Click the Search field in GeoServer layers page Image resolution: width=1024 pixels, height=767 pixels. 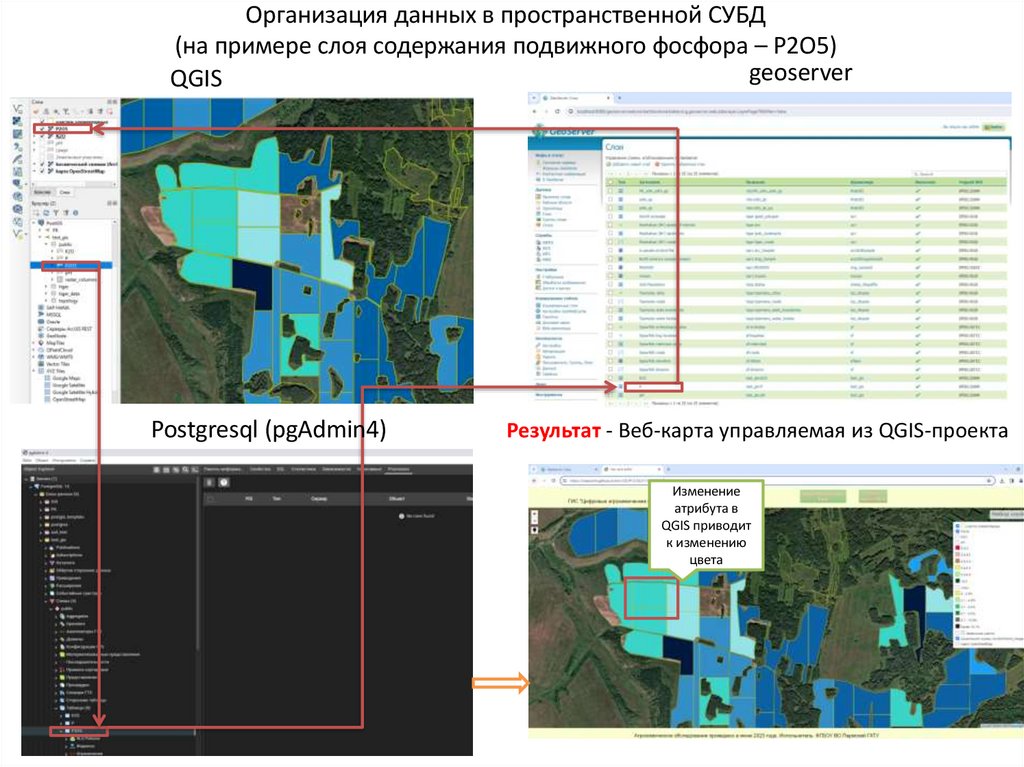point(959,174)
